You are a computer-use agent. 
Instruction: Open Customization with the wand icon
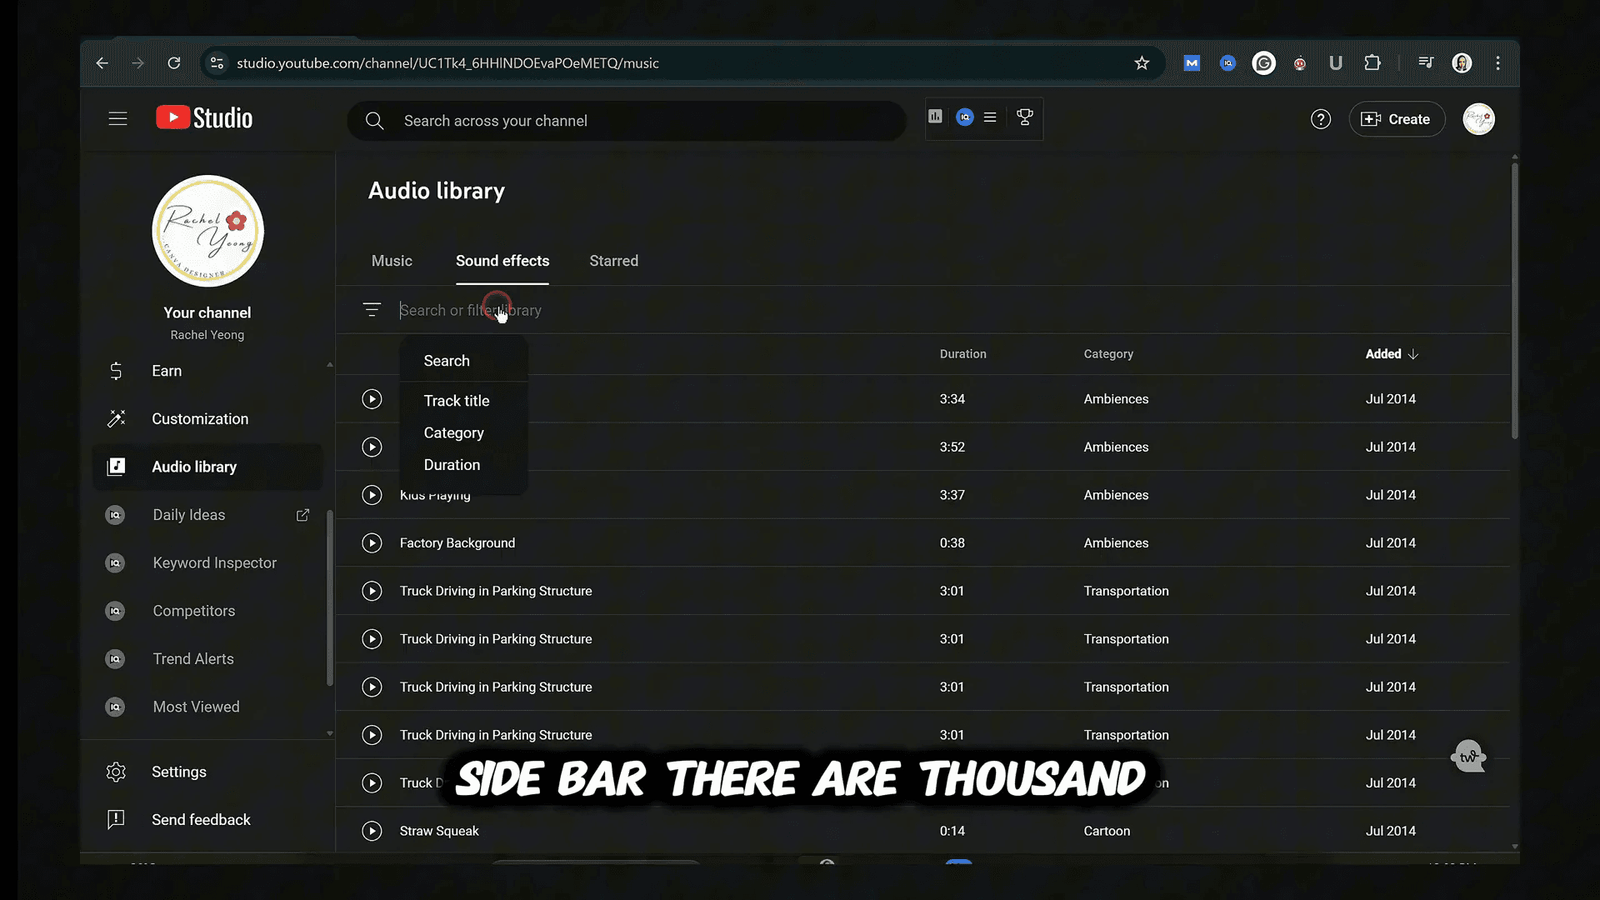(x=199, y=418)
